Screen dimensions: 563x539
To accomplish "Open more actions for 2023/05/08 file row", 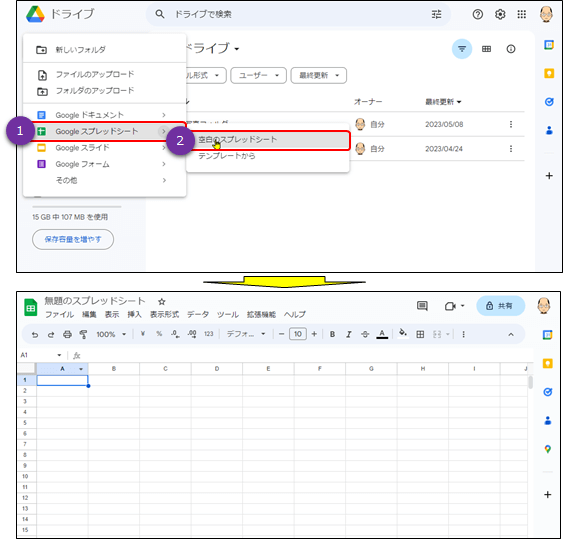I will (511, 124).
